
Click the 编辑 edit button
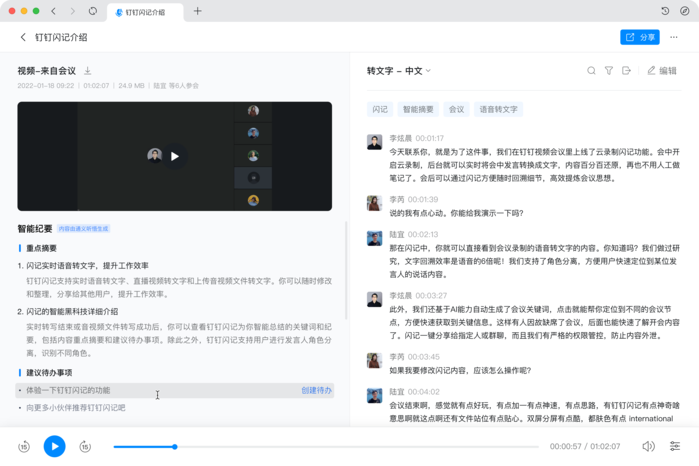click(x=662, y=70)
